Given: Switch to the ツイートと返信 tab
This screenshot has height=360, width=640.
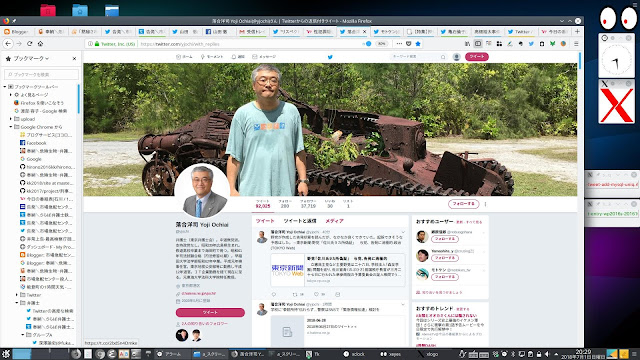Looking at the screenshot, I should click(x=300, y=221).
